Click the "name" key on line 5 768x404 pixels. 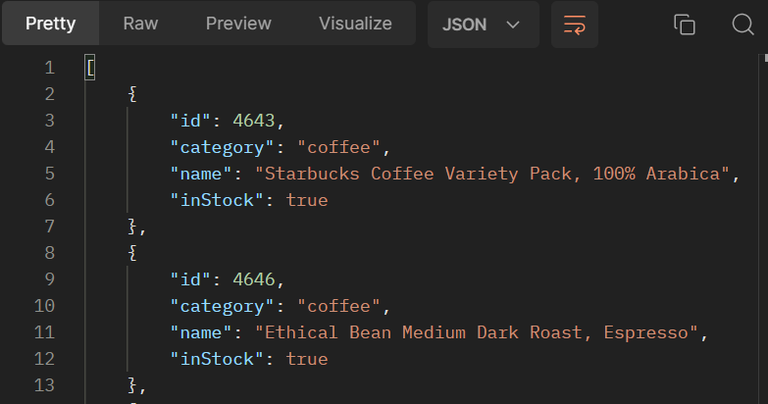[x=201, y=174]
